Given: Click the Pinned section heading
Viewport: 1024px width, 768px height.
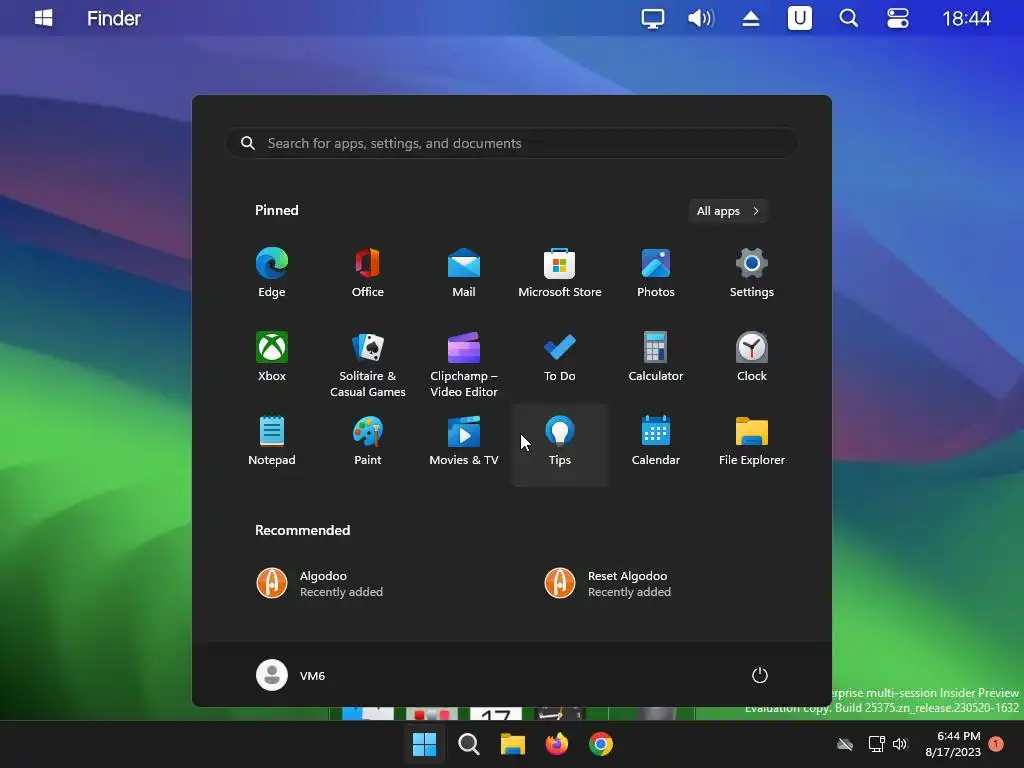Looking at the screenshot, I should 277,210.
